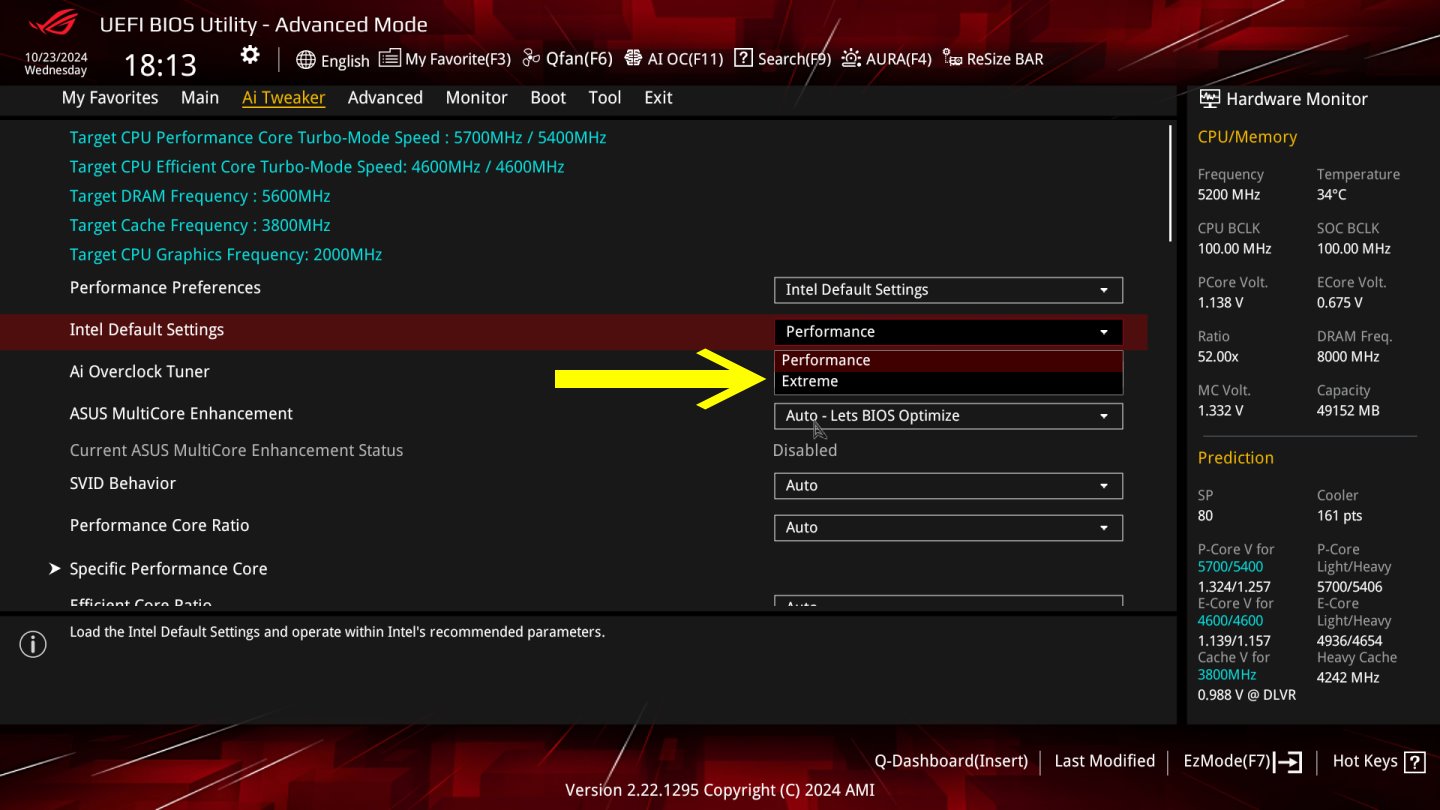Click the 5200 MHz frequency value
Screen dimensions: 1440x810
(x=1229, y=194)
